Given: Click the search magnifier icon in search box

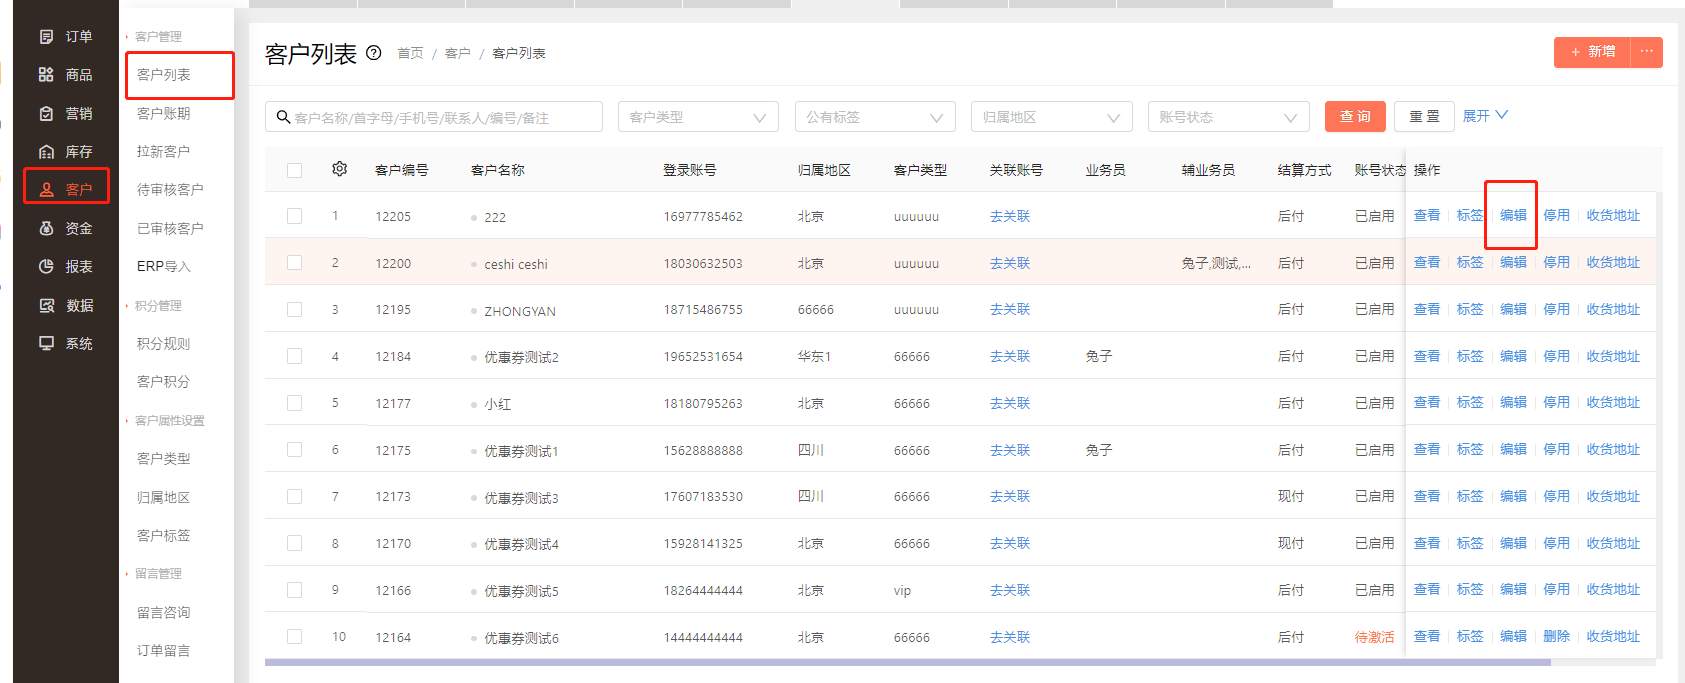Looking at the screenshot, I should pyautogui.click(x=283, y=117).
